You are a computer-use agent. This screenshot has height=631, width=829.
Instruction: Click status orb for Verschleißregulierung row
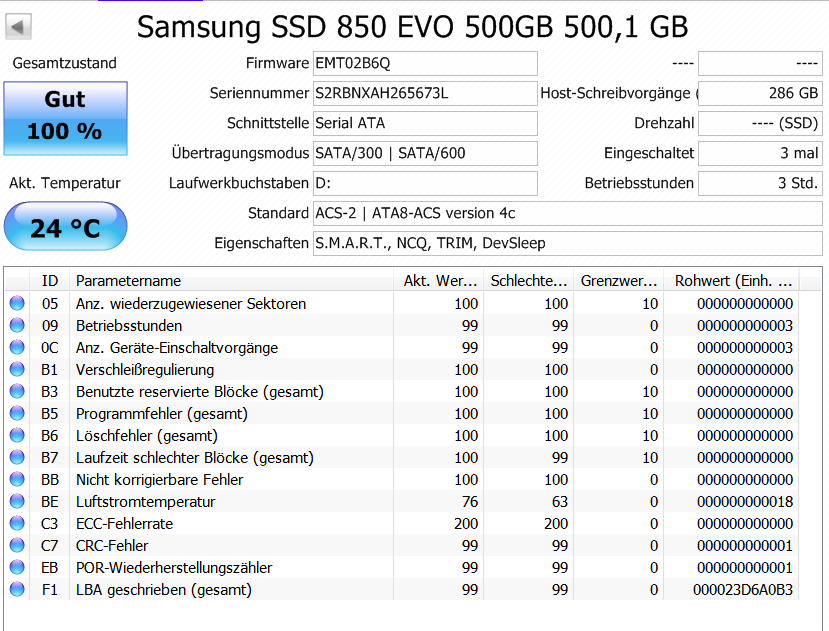(17, 369)
